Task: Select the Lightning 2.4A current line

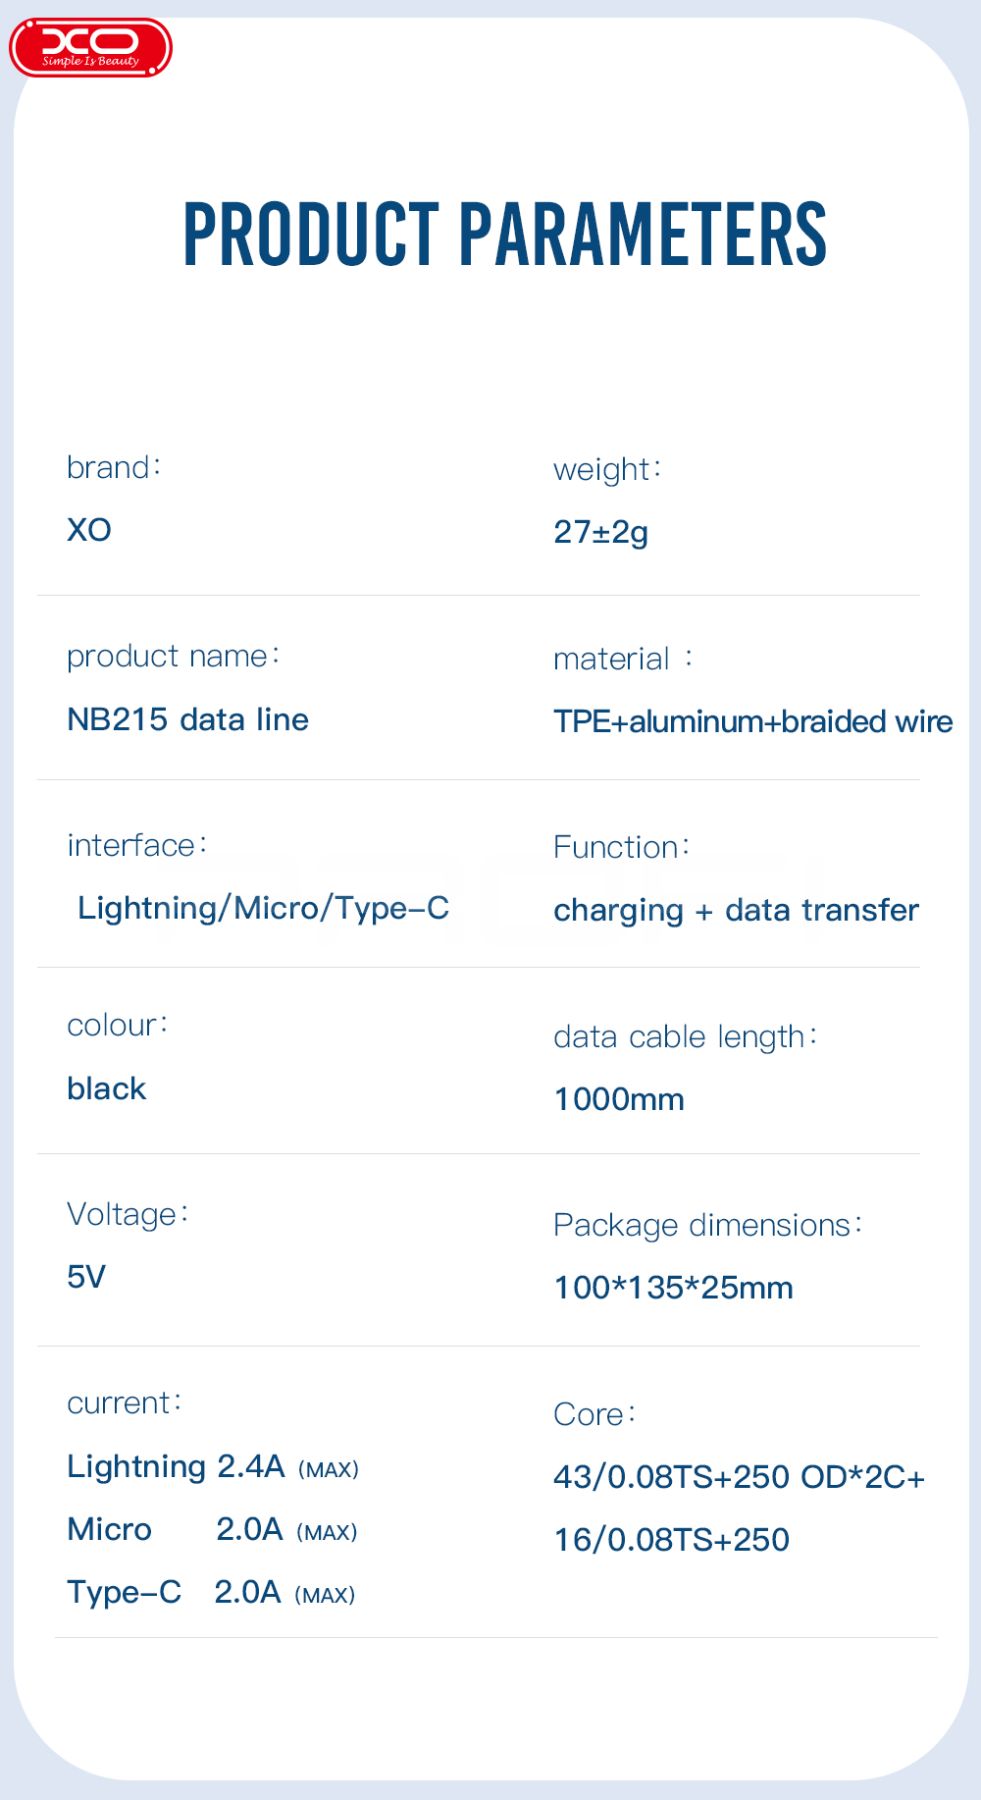Action: (213, 1467)
